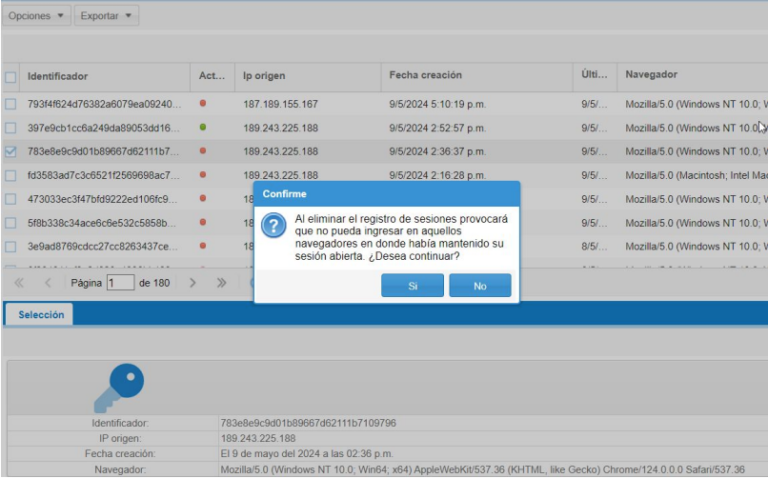Screen dimensions: 768x478
Task: Jump to last page arrow icon
Action: [222, 283]
